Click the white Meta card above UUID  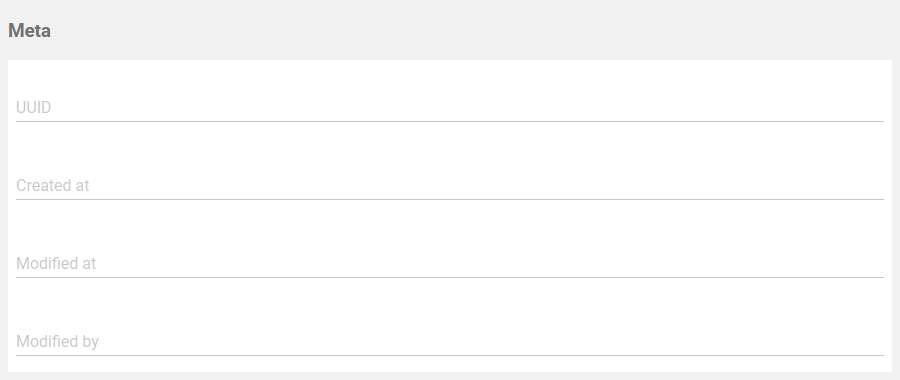pyautogui.click(x=449, y=77)
